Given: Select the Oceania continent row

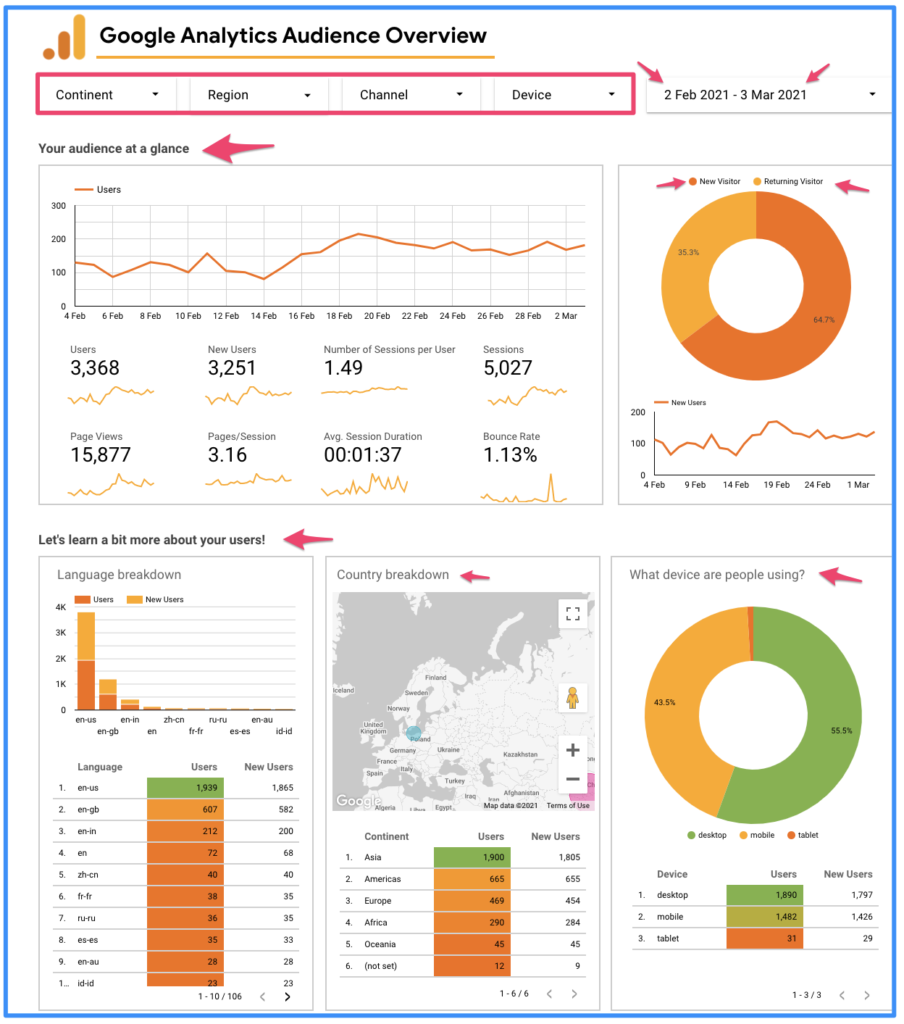Looking at the screenshot, I should (x=462, y=944).
